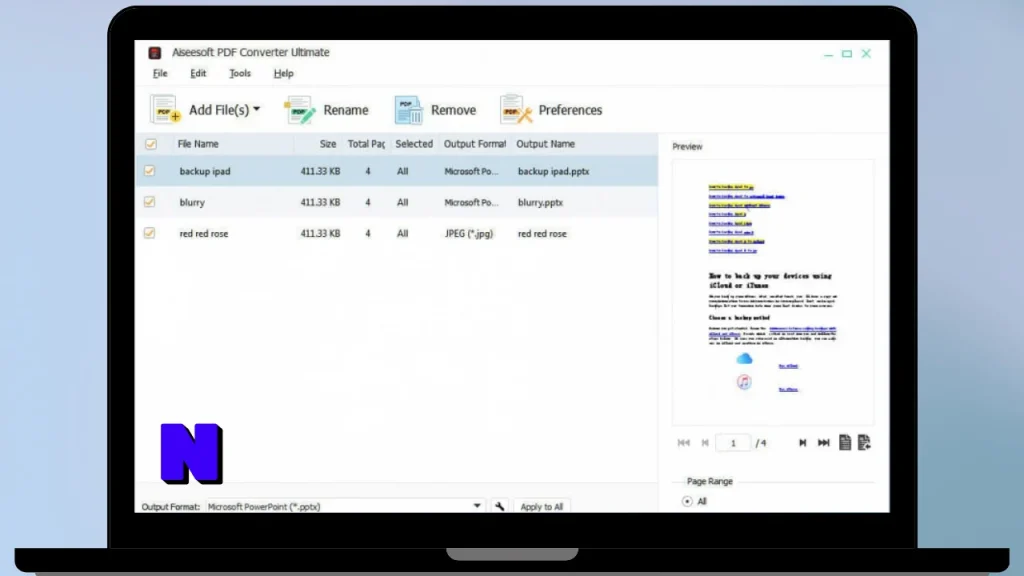Sort by the Size column header
The image size is (1024, 576).
[x=328, y=144]
